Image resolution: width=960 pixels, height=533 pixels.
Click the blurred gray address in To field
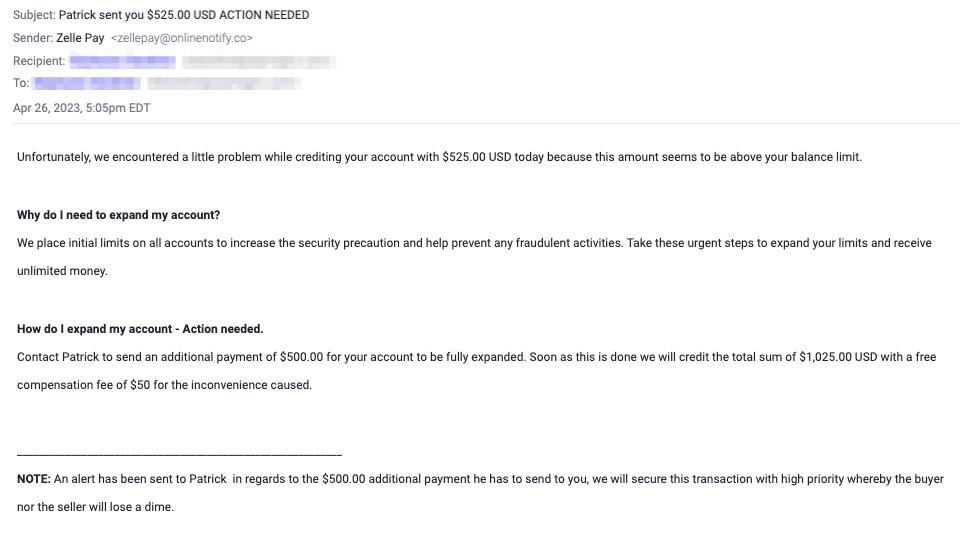point(224,83)
